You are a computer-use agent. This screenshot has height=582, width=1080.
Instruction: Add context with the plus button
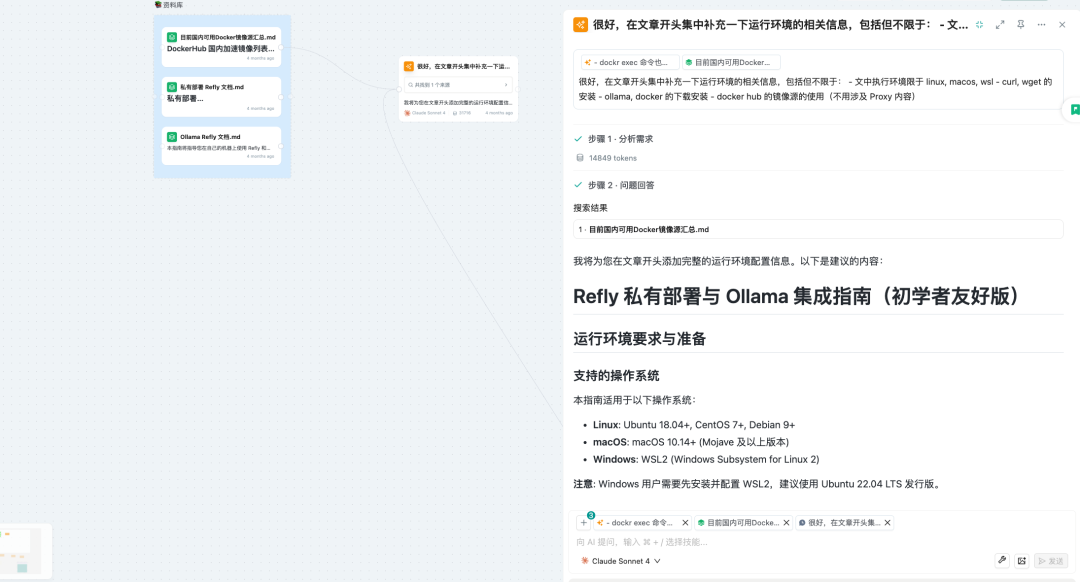(583, 523)
